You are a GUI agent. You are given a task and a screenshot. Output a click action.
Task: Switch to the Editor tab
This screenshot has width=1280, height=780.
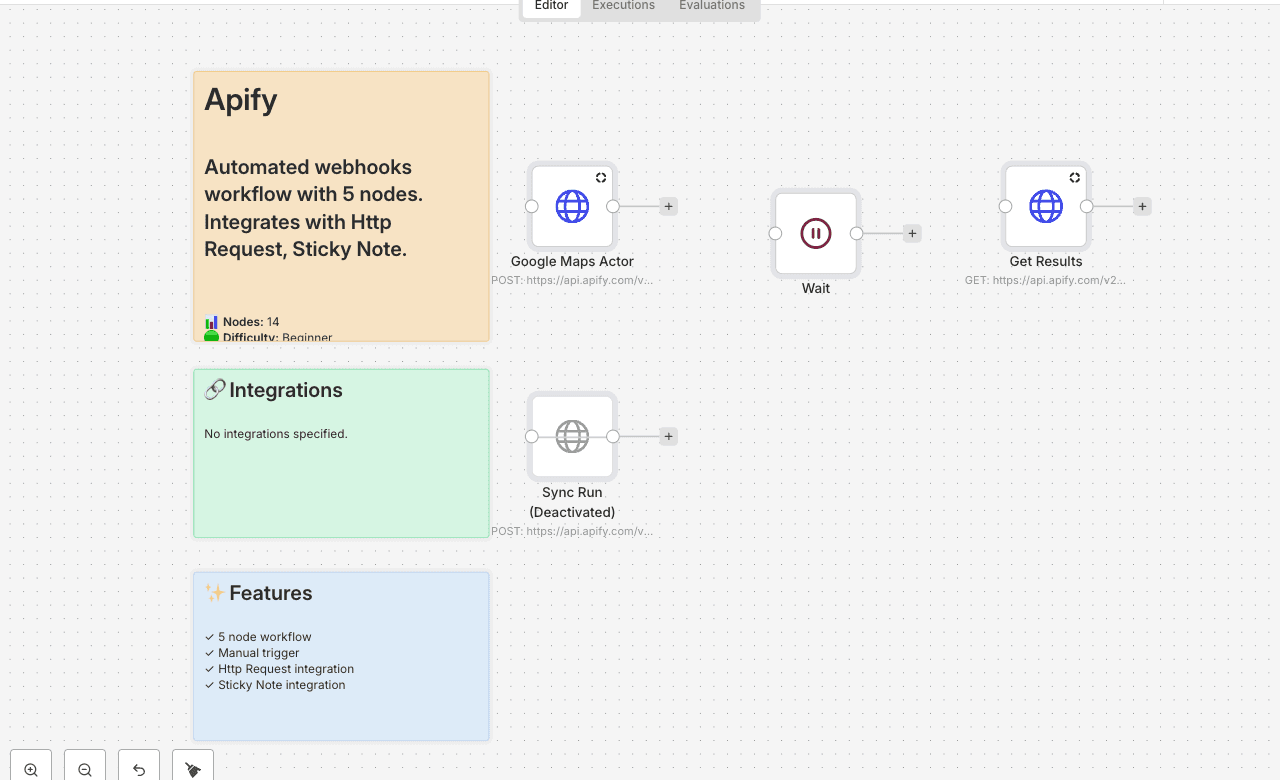click(x=551, y=6)
